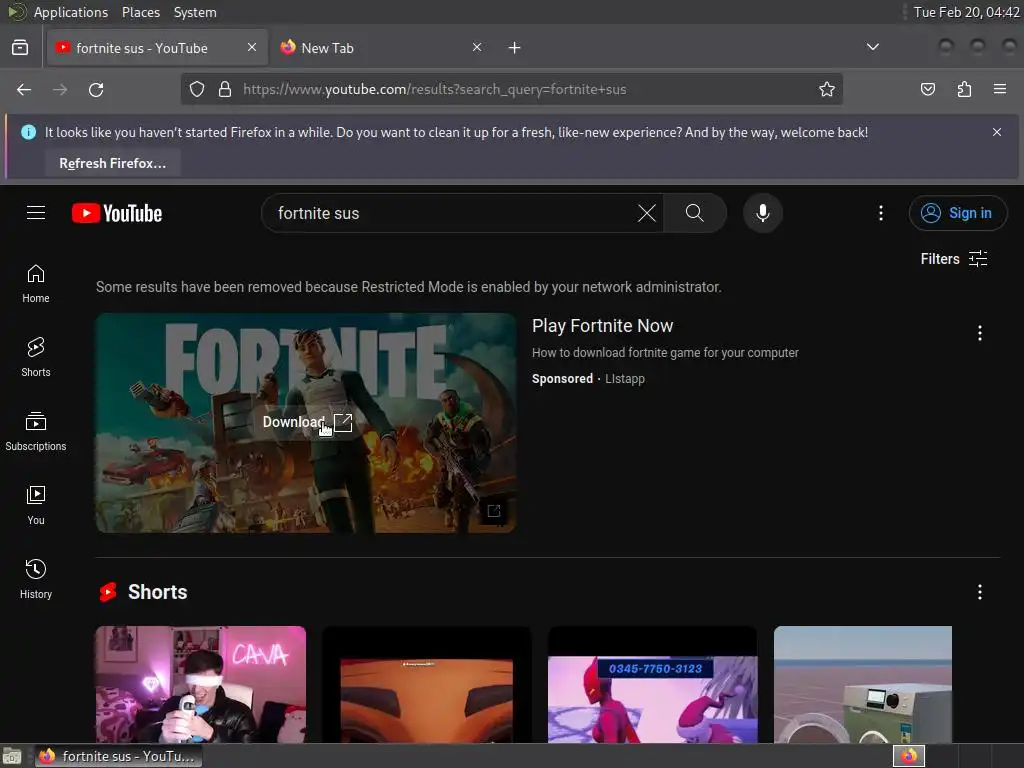Screen dimensions: 1024x768
Task: Dismiss the Firefox welcome back notification
Action: coord(997,132)
